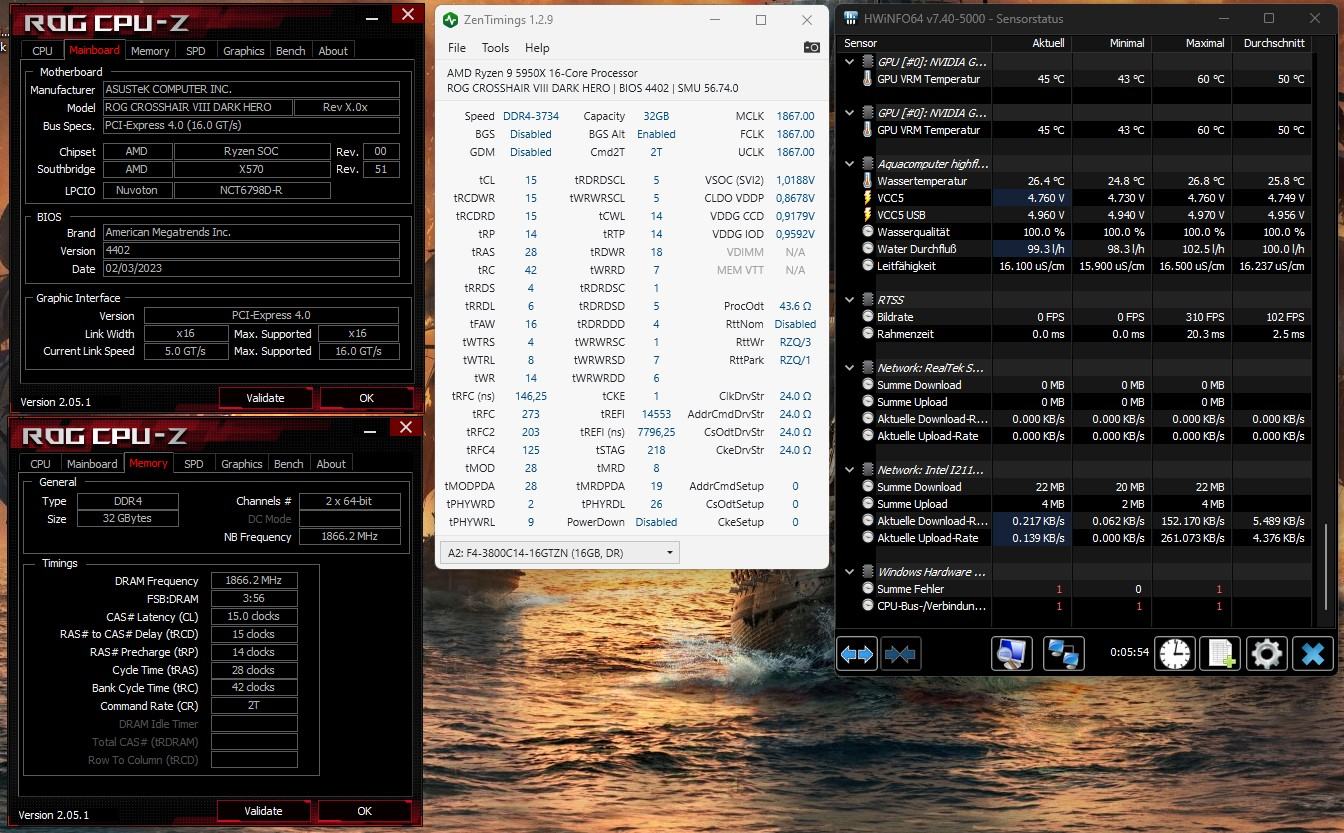The image size is (1344, 833).
Task: Click the Durchschnitt column header in HWiNFO
Action: click(1271, 44)
